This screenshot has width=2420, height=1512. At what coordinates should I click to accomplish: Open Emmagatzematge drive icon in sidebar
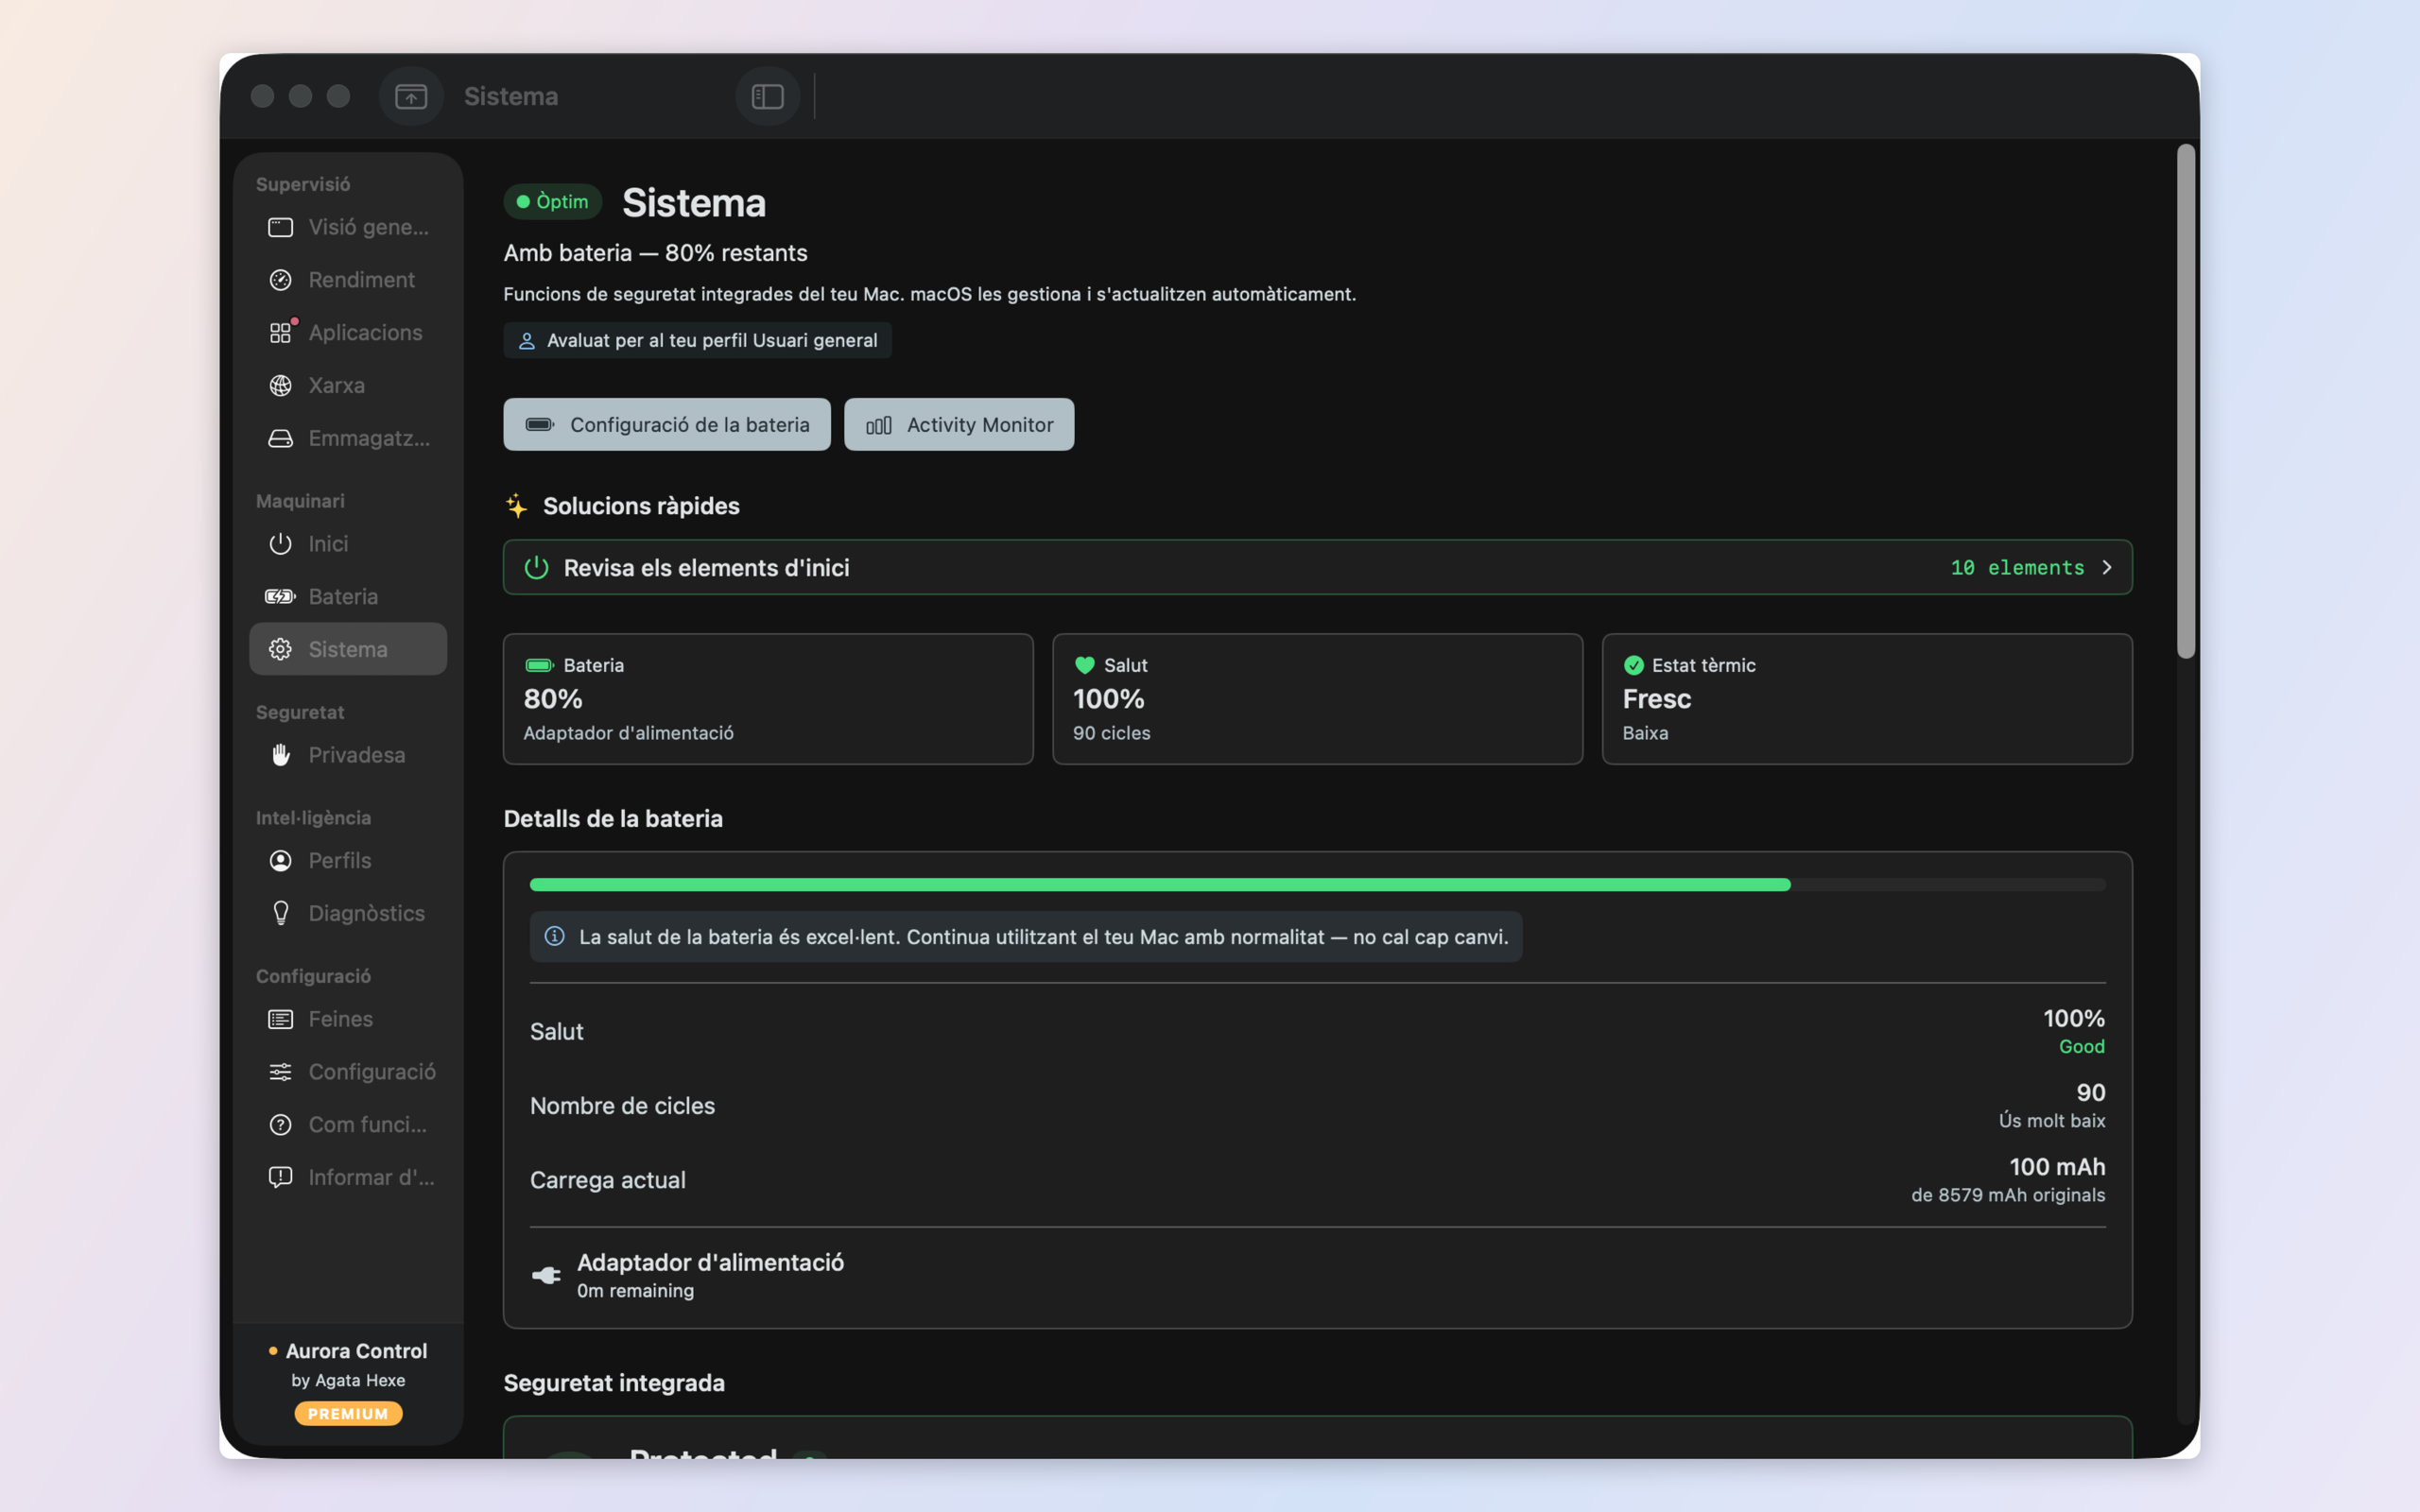pyautogui.click(x=280, y=438)
